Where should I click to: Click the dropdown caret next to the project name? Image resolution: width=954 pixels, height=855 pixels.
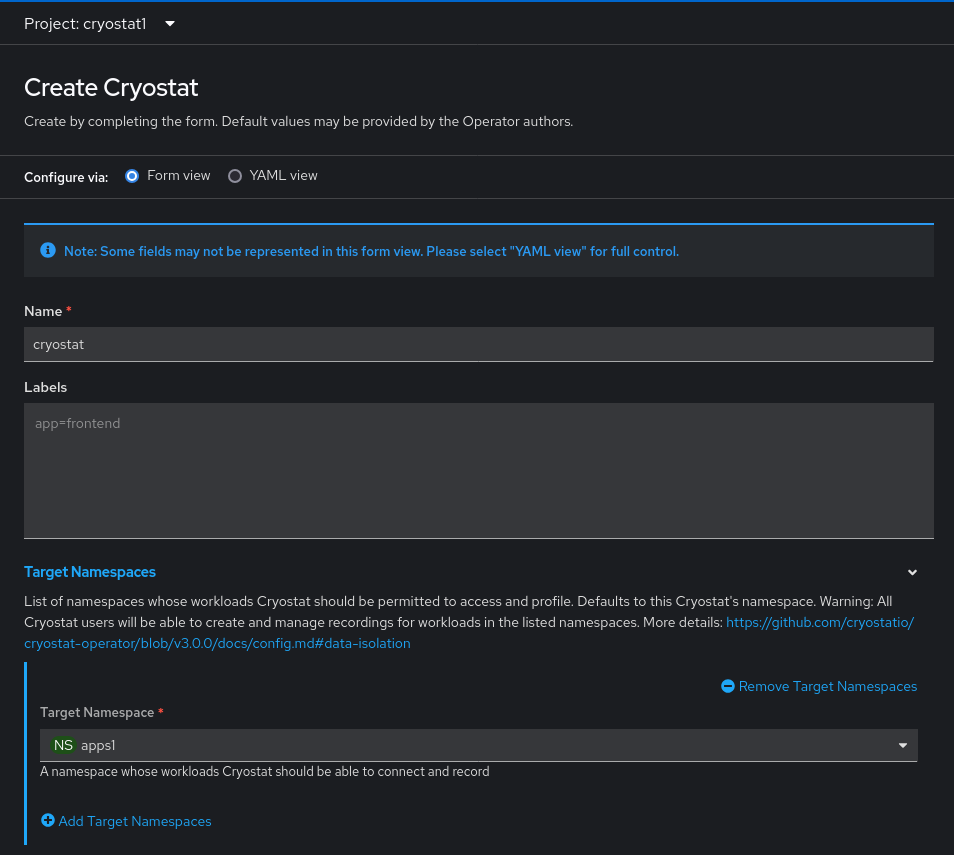(x=170, y=24)
